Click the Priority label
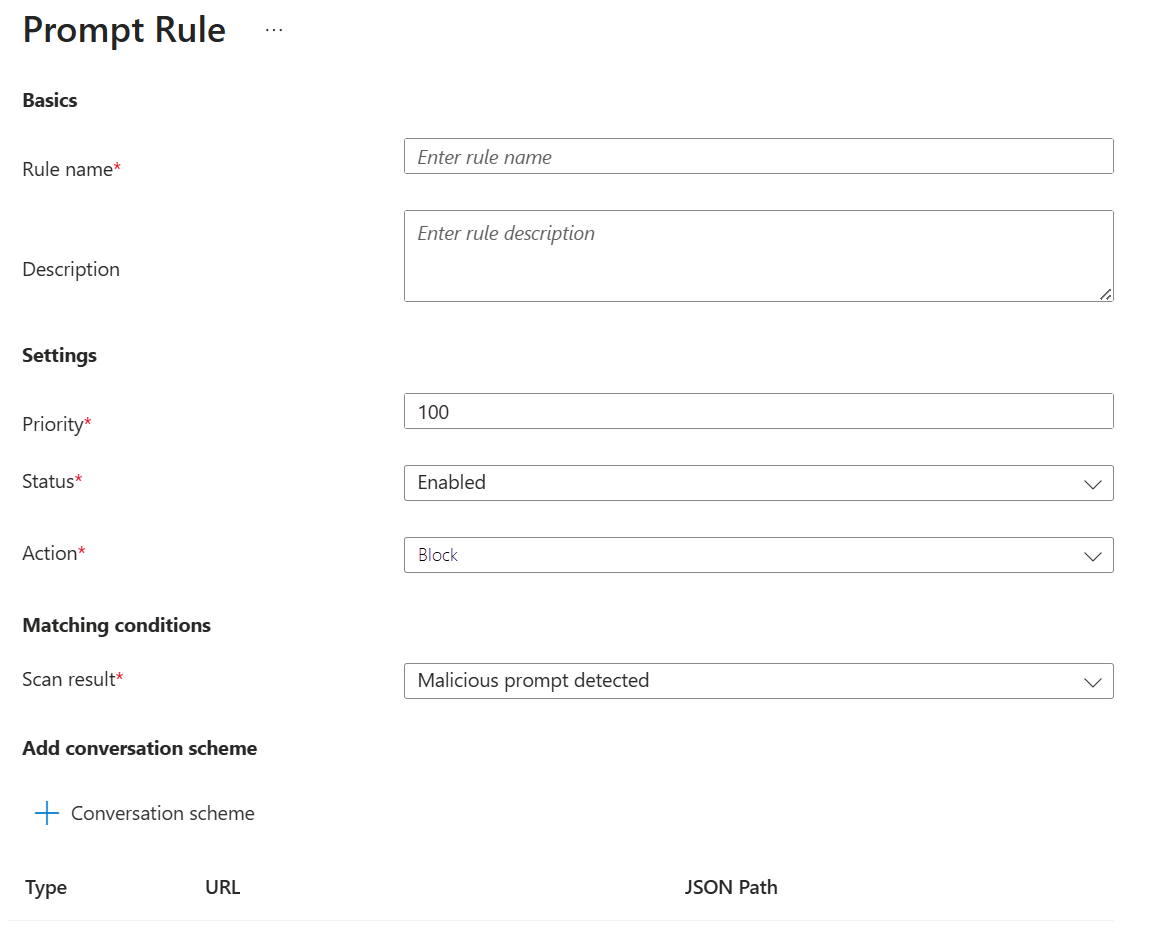This screenshot has height=941, width=1153. click(53, 425)
